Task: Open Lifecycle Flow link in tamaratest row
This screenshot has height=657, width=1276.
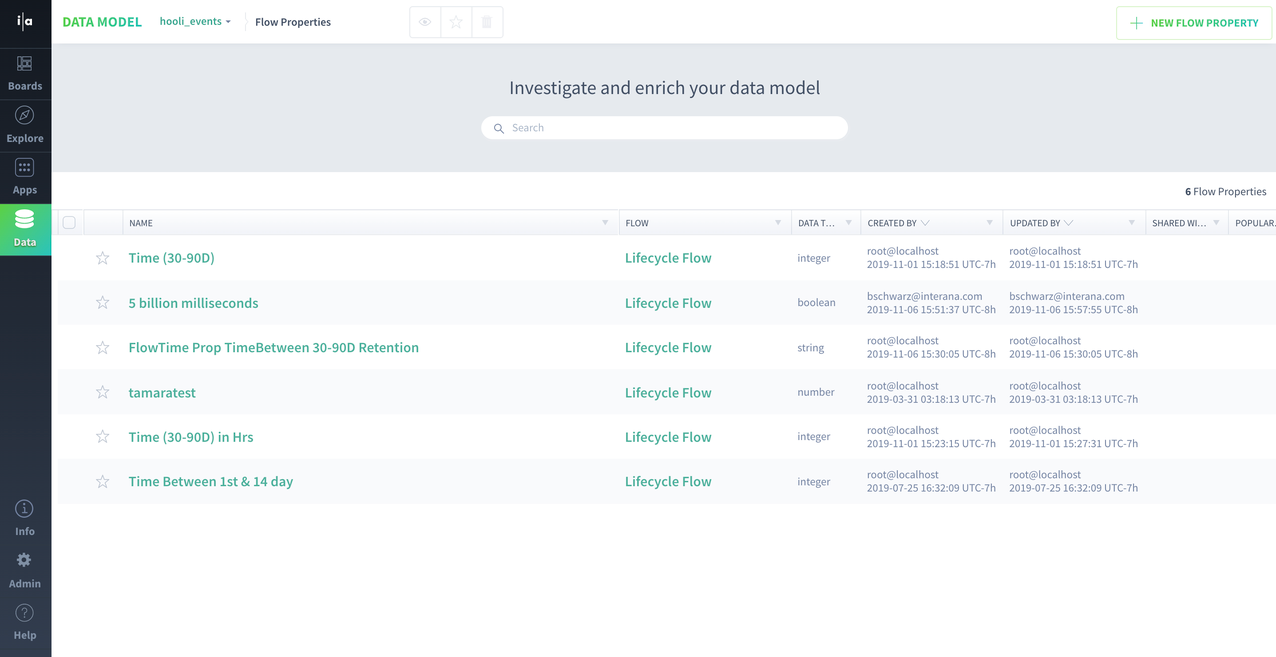Action: click(668, 393)
